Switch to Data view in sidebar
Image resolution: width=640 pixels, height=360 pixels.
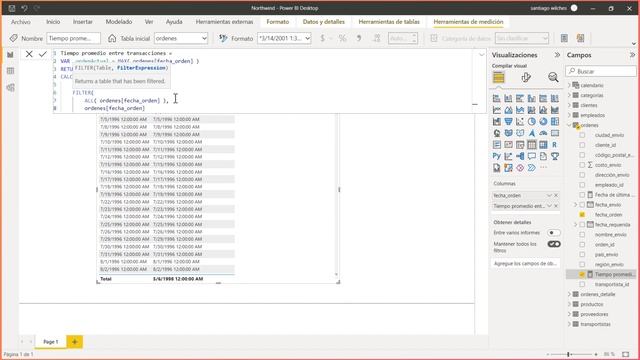11,71
